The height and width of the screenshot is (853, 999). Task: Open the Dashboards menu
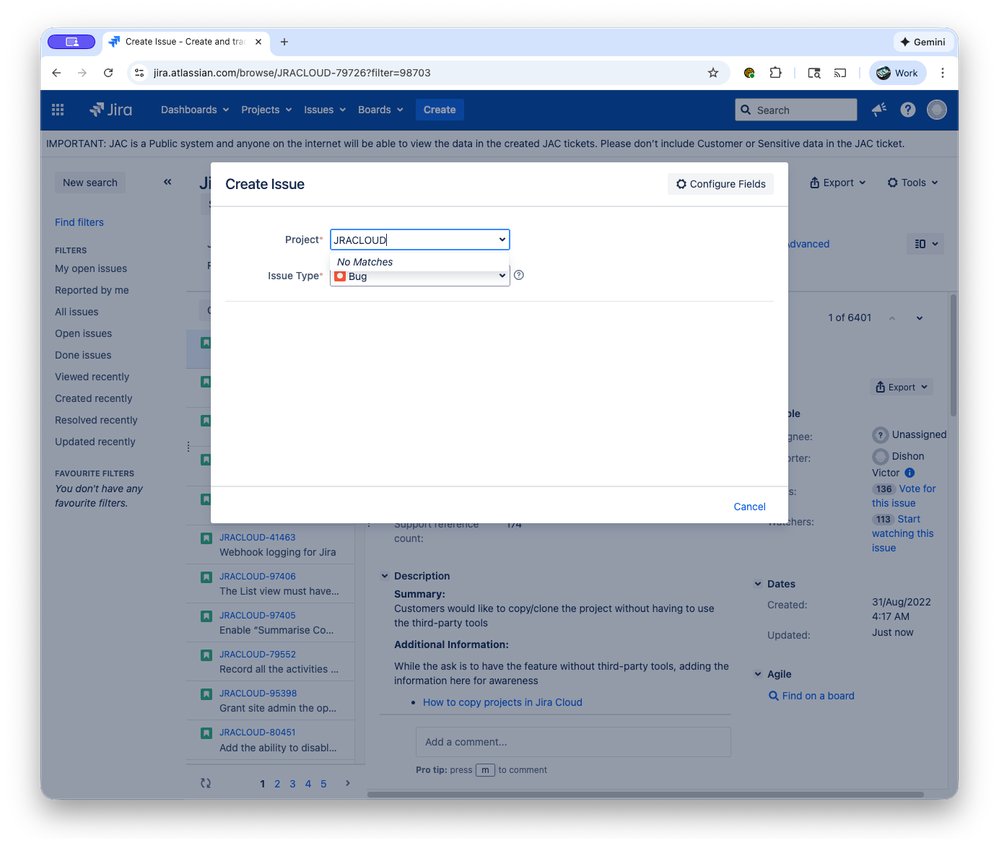point(194,110)
